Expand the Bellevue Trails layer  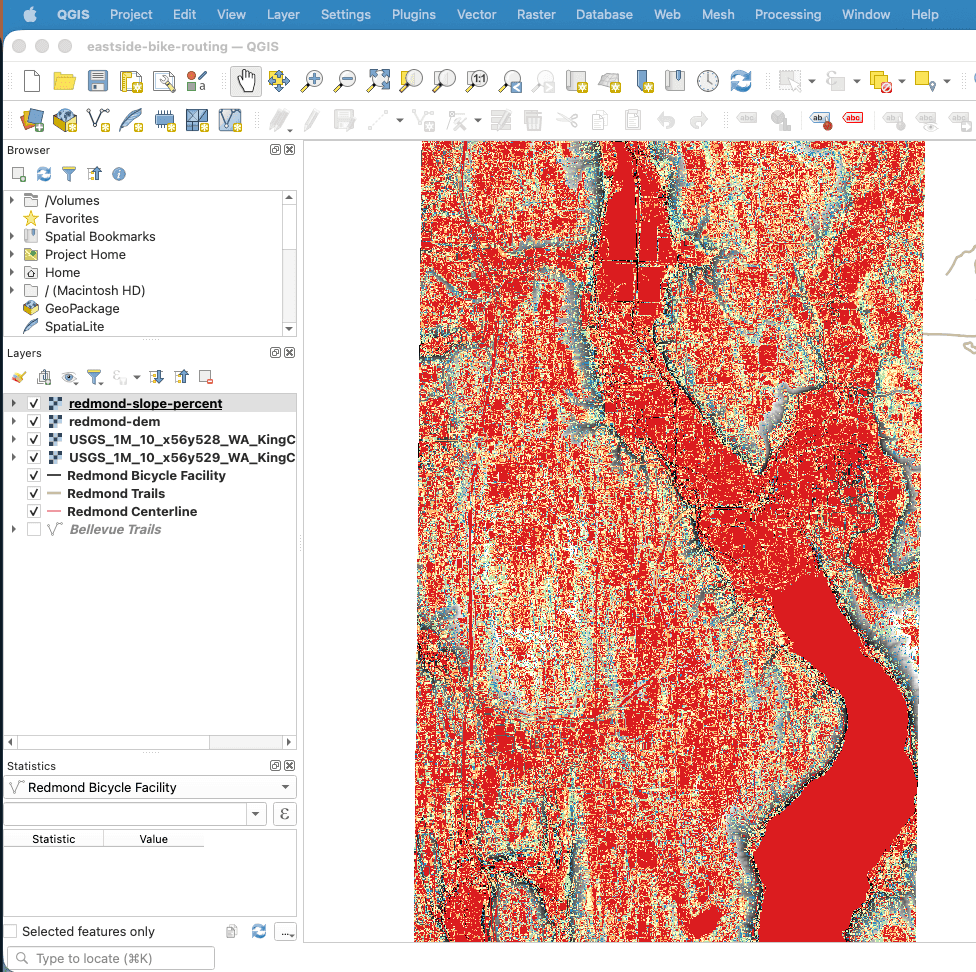[14, 530]
